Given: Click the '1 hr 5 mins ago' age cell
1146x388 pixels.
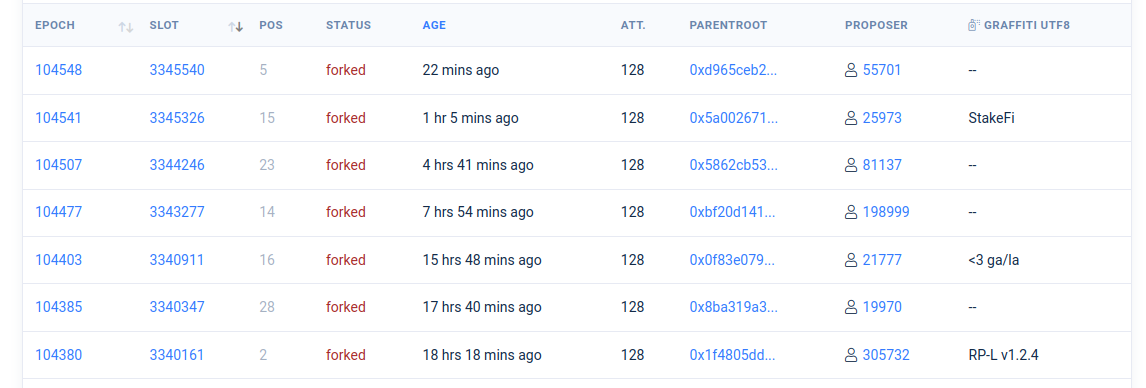Looking at the screenshot, I should click(x=471, y=118).
